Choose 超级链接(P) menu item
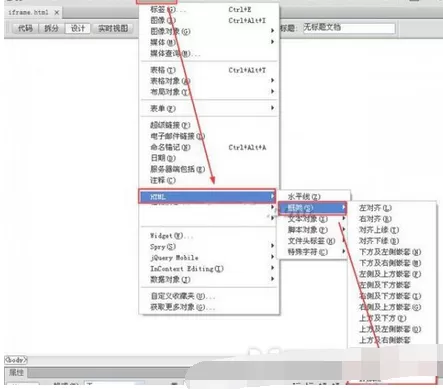The image size is (443, 389). (209, 125)
